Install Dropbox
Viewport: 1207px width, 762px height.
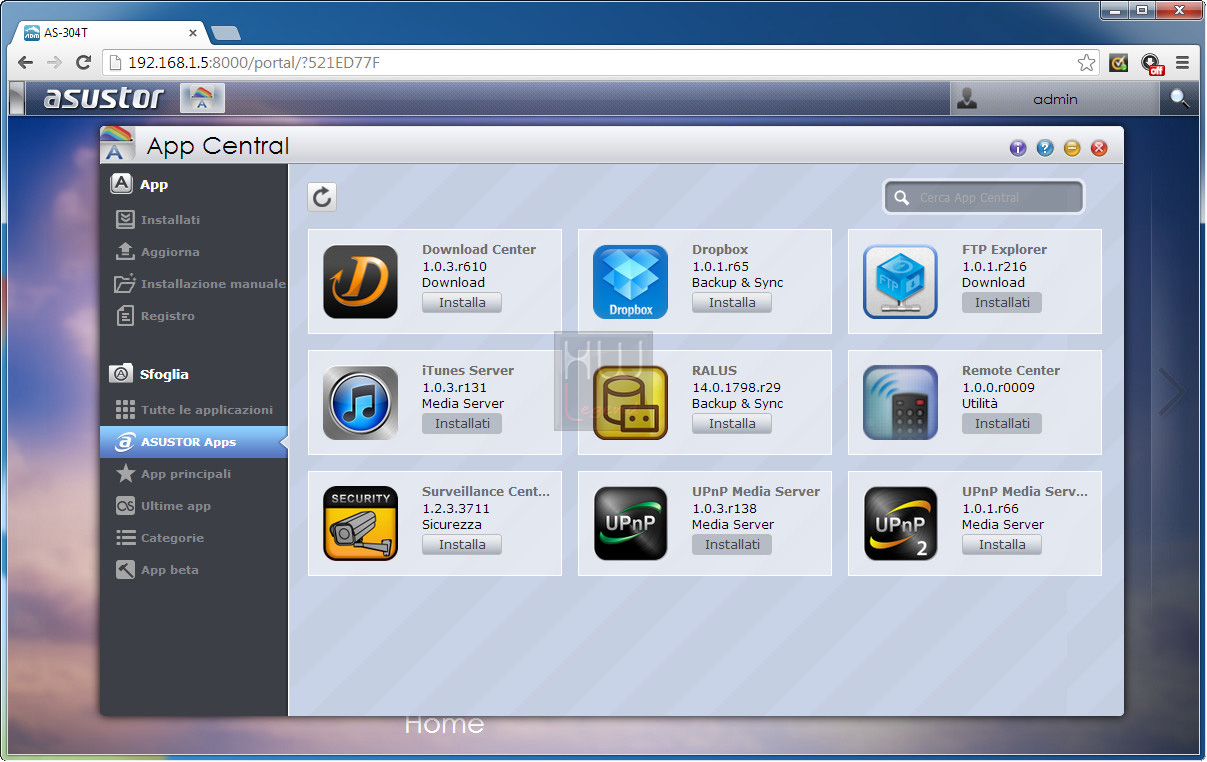(x=732, y=303)
